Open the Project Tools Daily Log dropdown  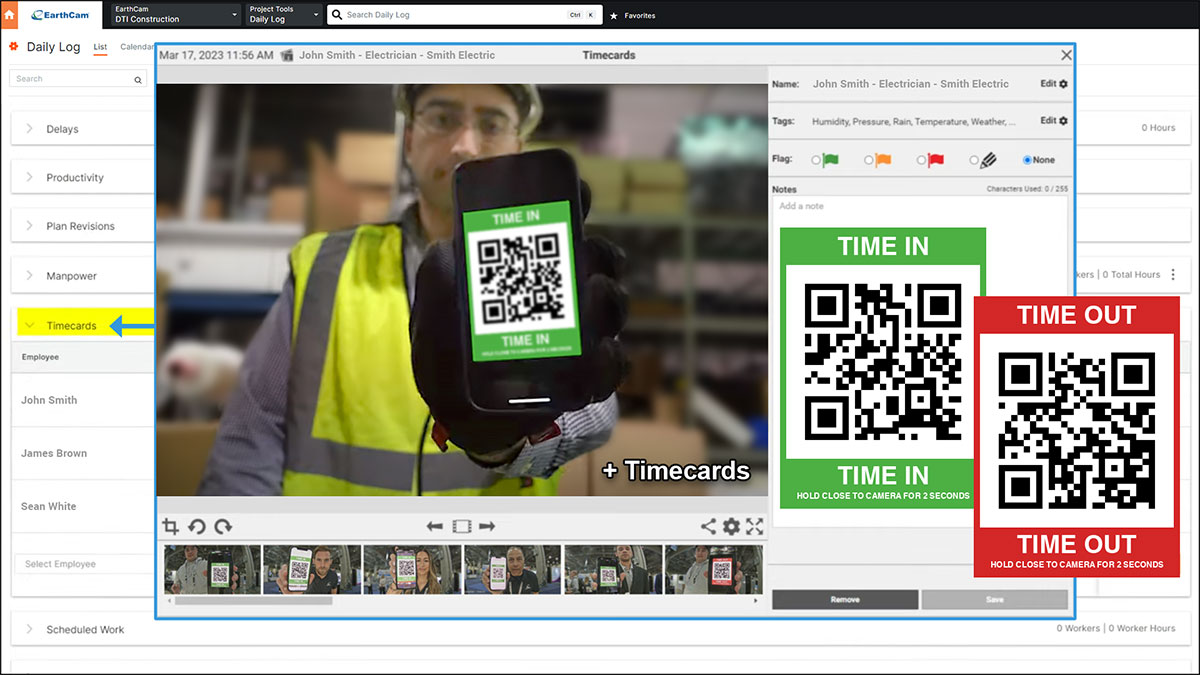point(283,15)
